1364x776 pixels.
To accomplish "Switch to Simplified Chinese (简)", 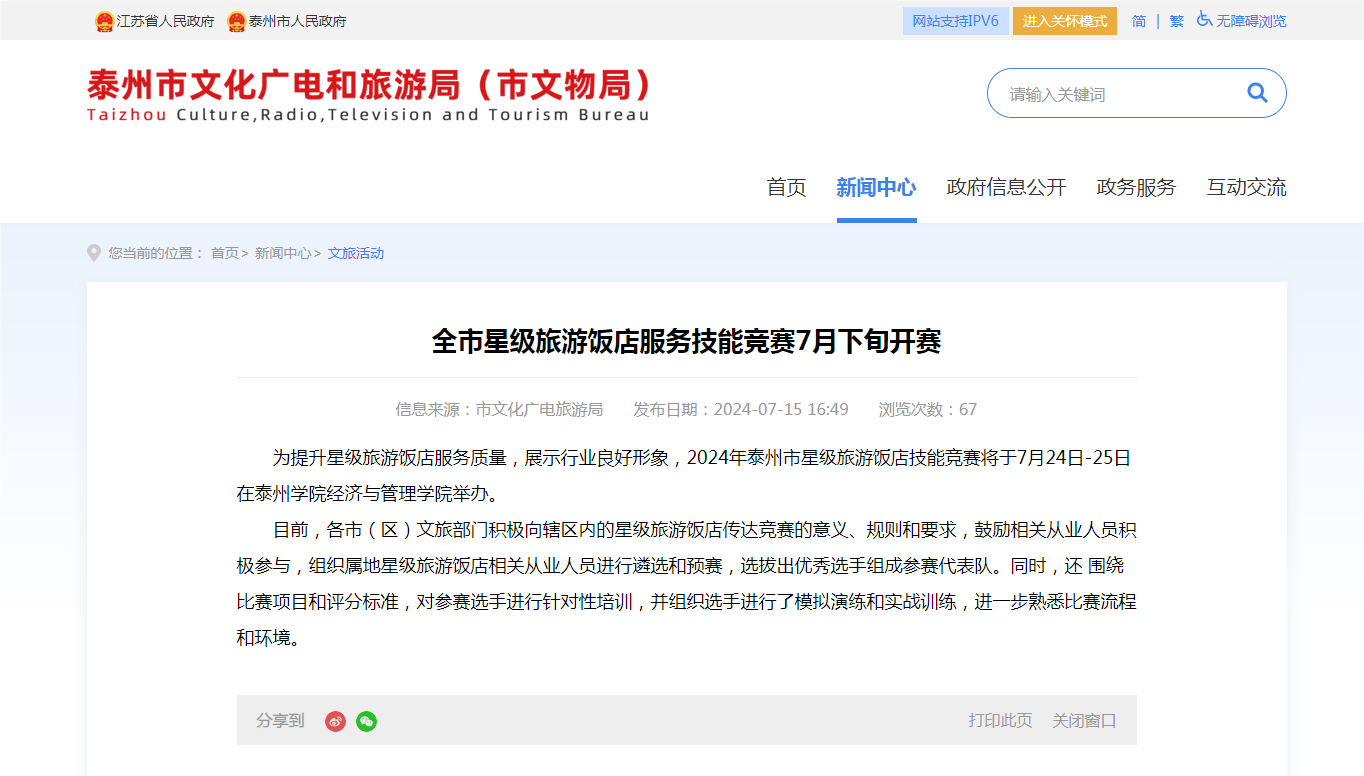I will (1139, 21).
